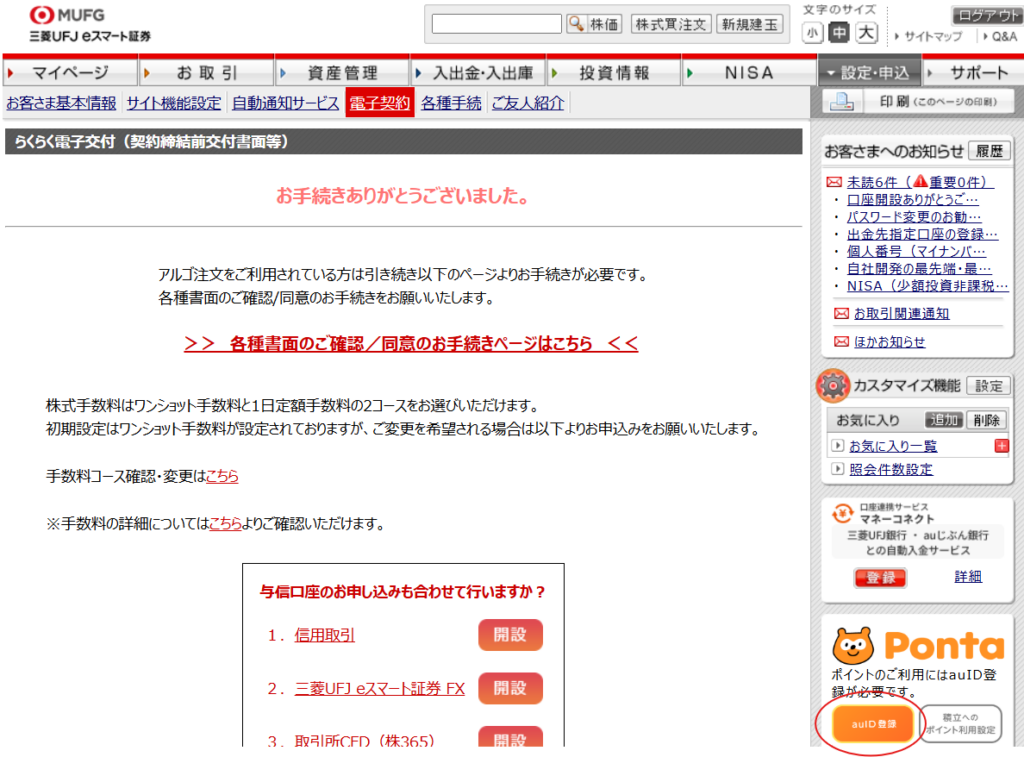Viewport: 1024px width, 757px height.
Task: Select large 大 font size
Action: pyautogui.click(x=867, y=33)
